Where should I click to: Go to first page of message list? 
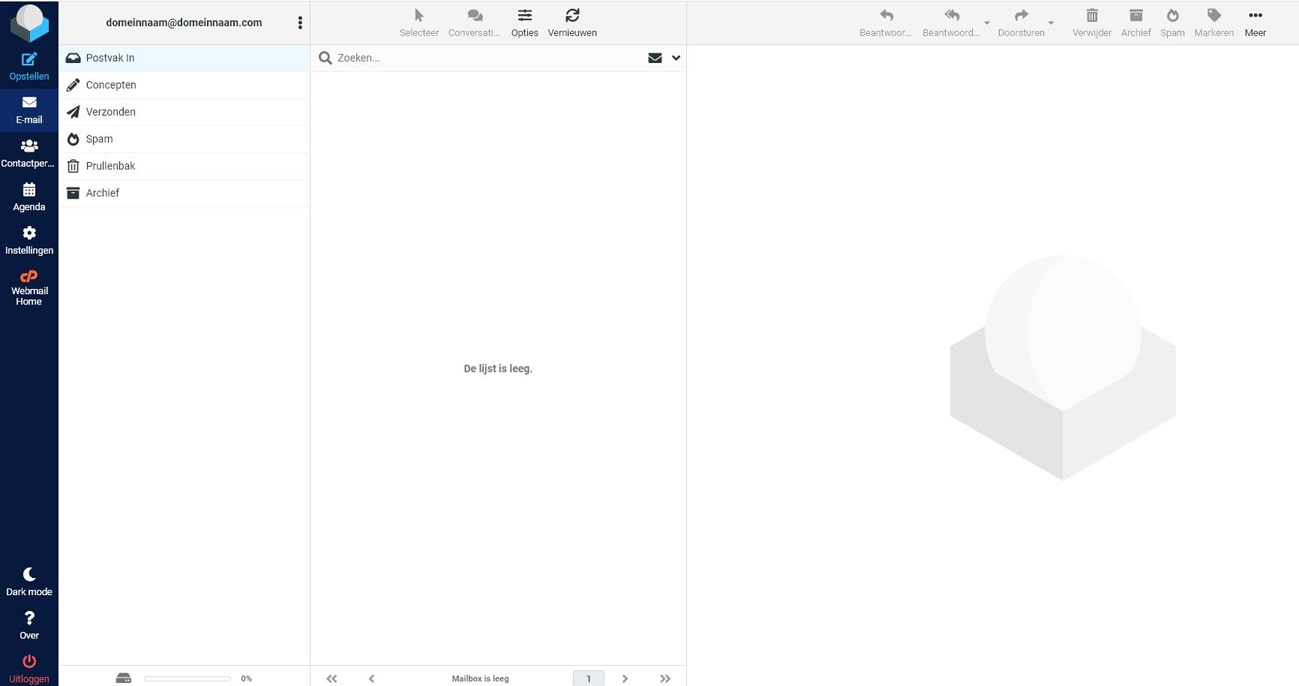click(332, 678)
